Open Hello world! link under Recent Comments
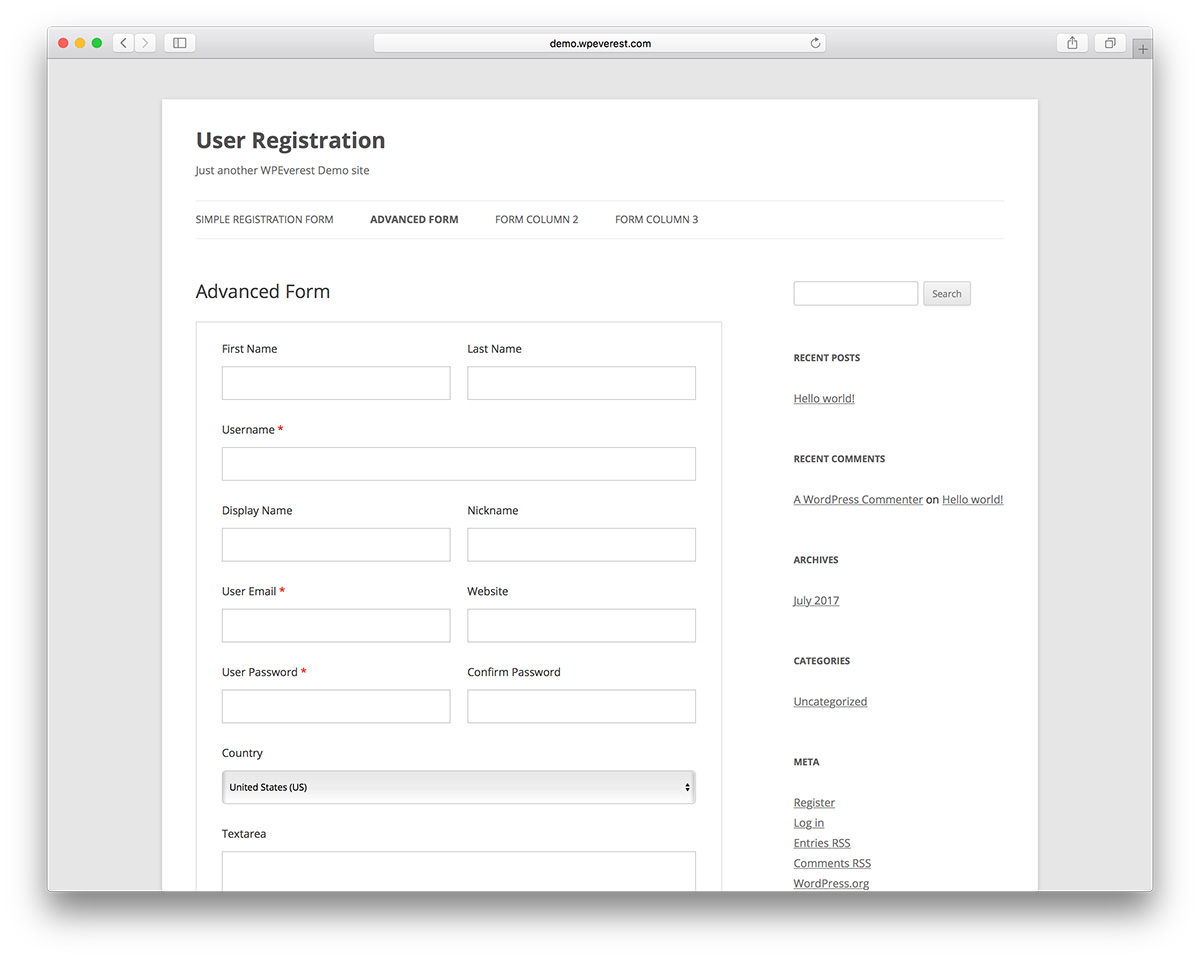 click(972, 499)
